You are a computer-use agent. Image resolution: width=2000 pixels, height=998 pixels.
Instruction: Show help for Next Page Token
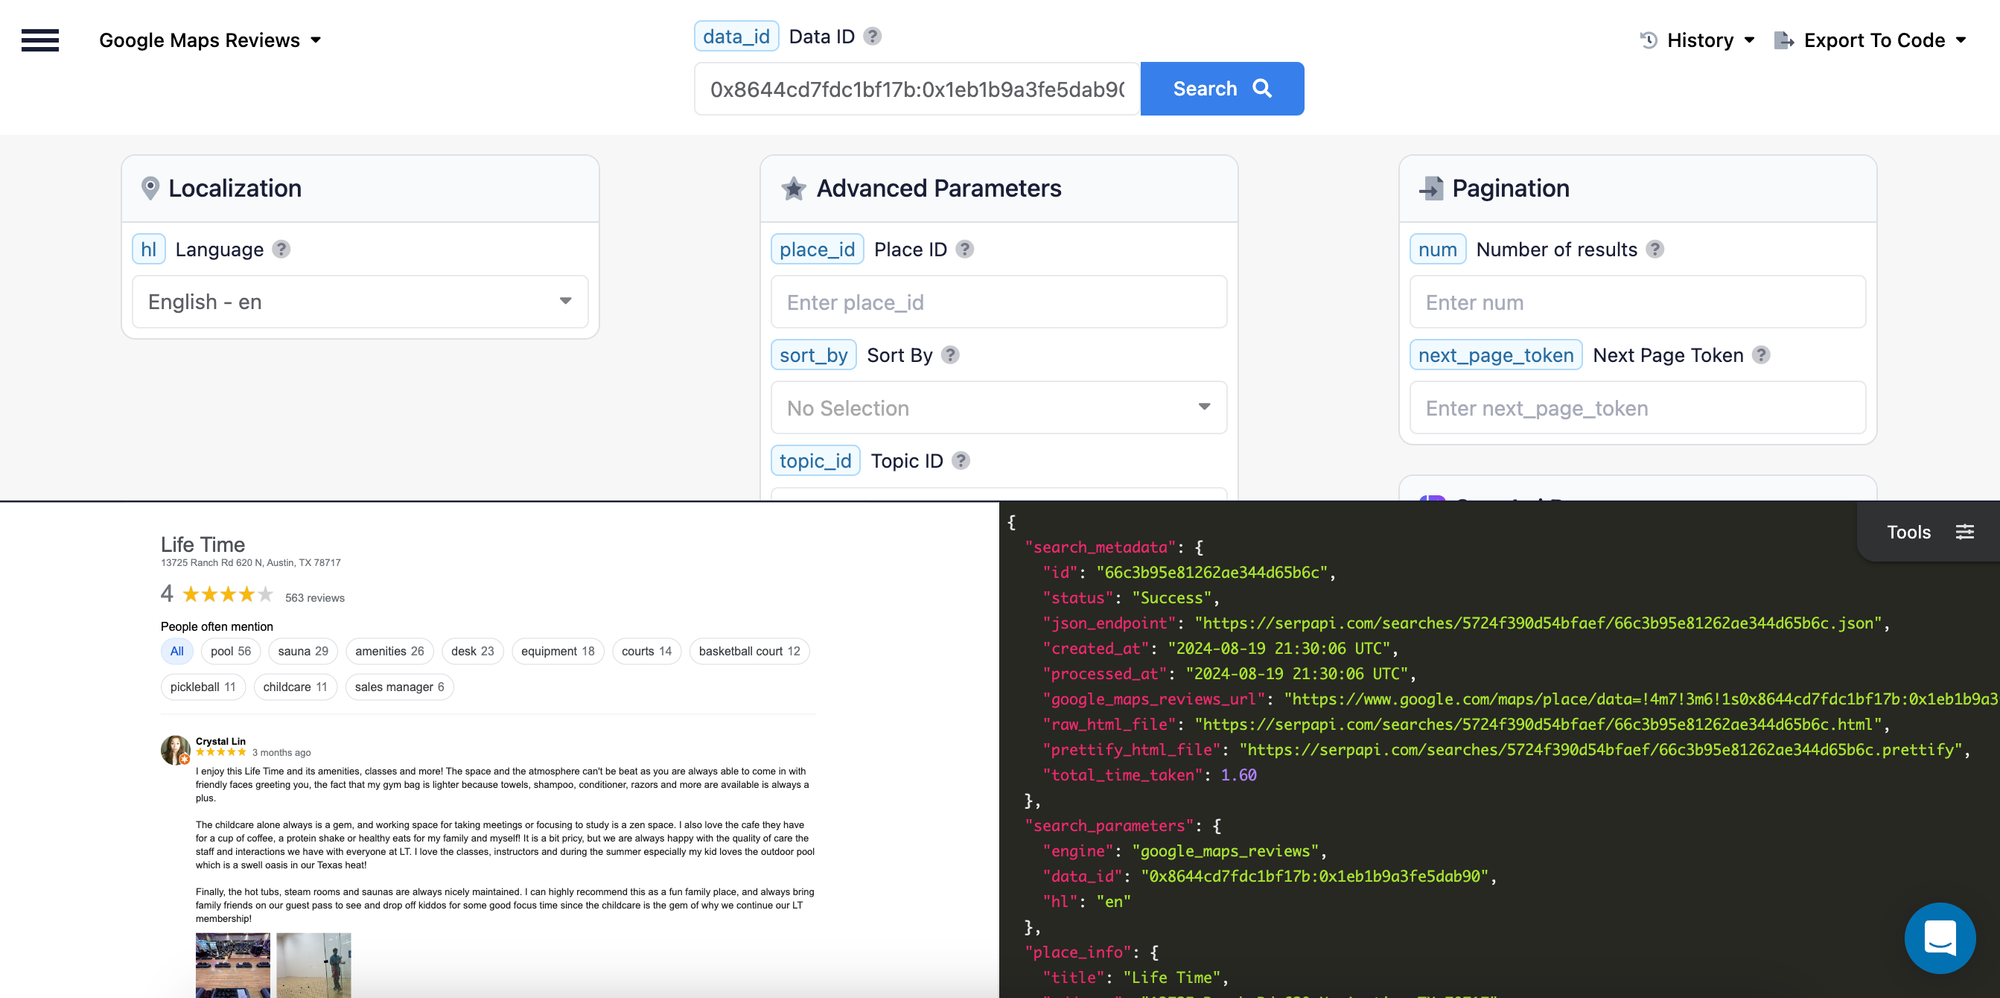(x=1762, y=355)
